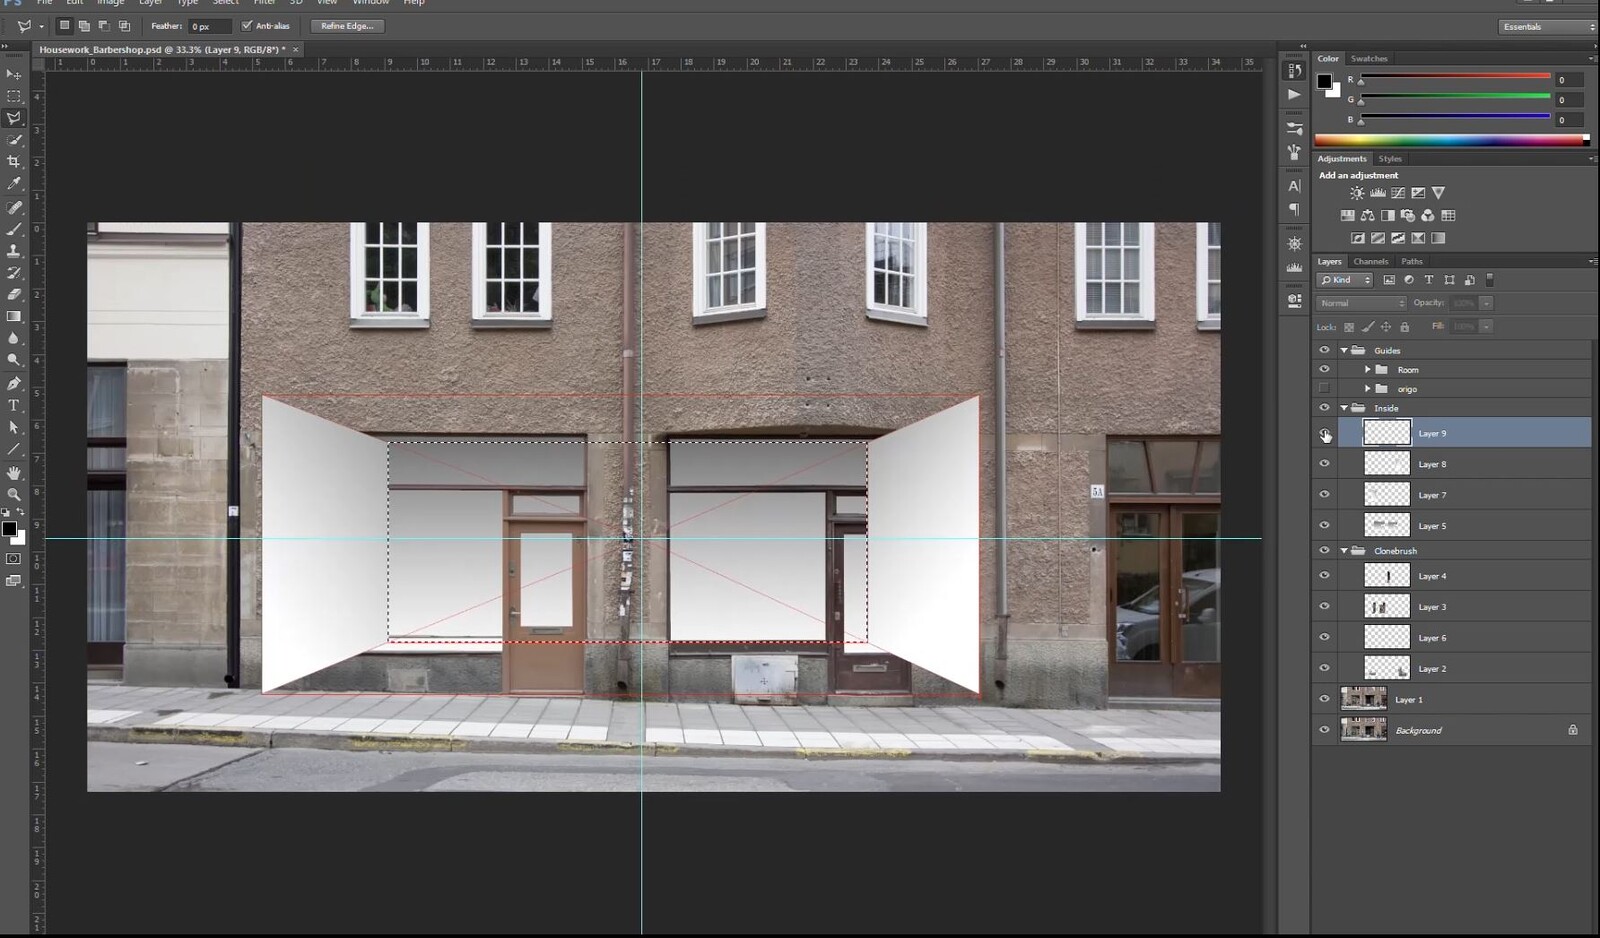Select the Clone Stamp tool
1600x938 pixels.
pos(14,251)
